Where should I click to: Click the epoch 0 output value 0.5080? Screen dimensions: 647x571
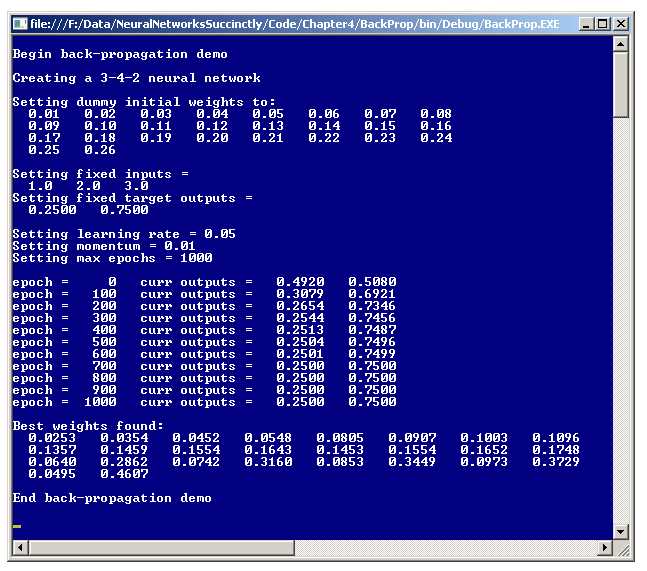[372, 282]
